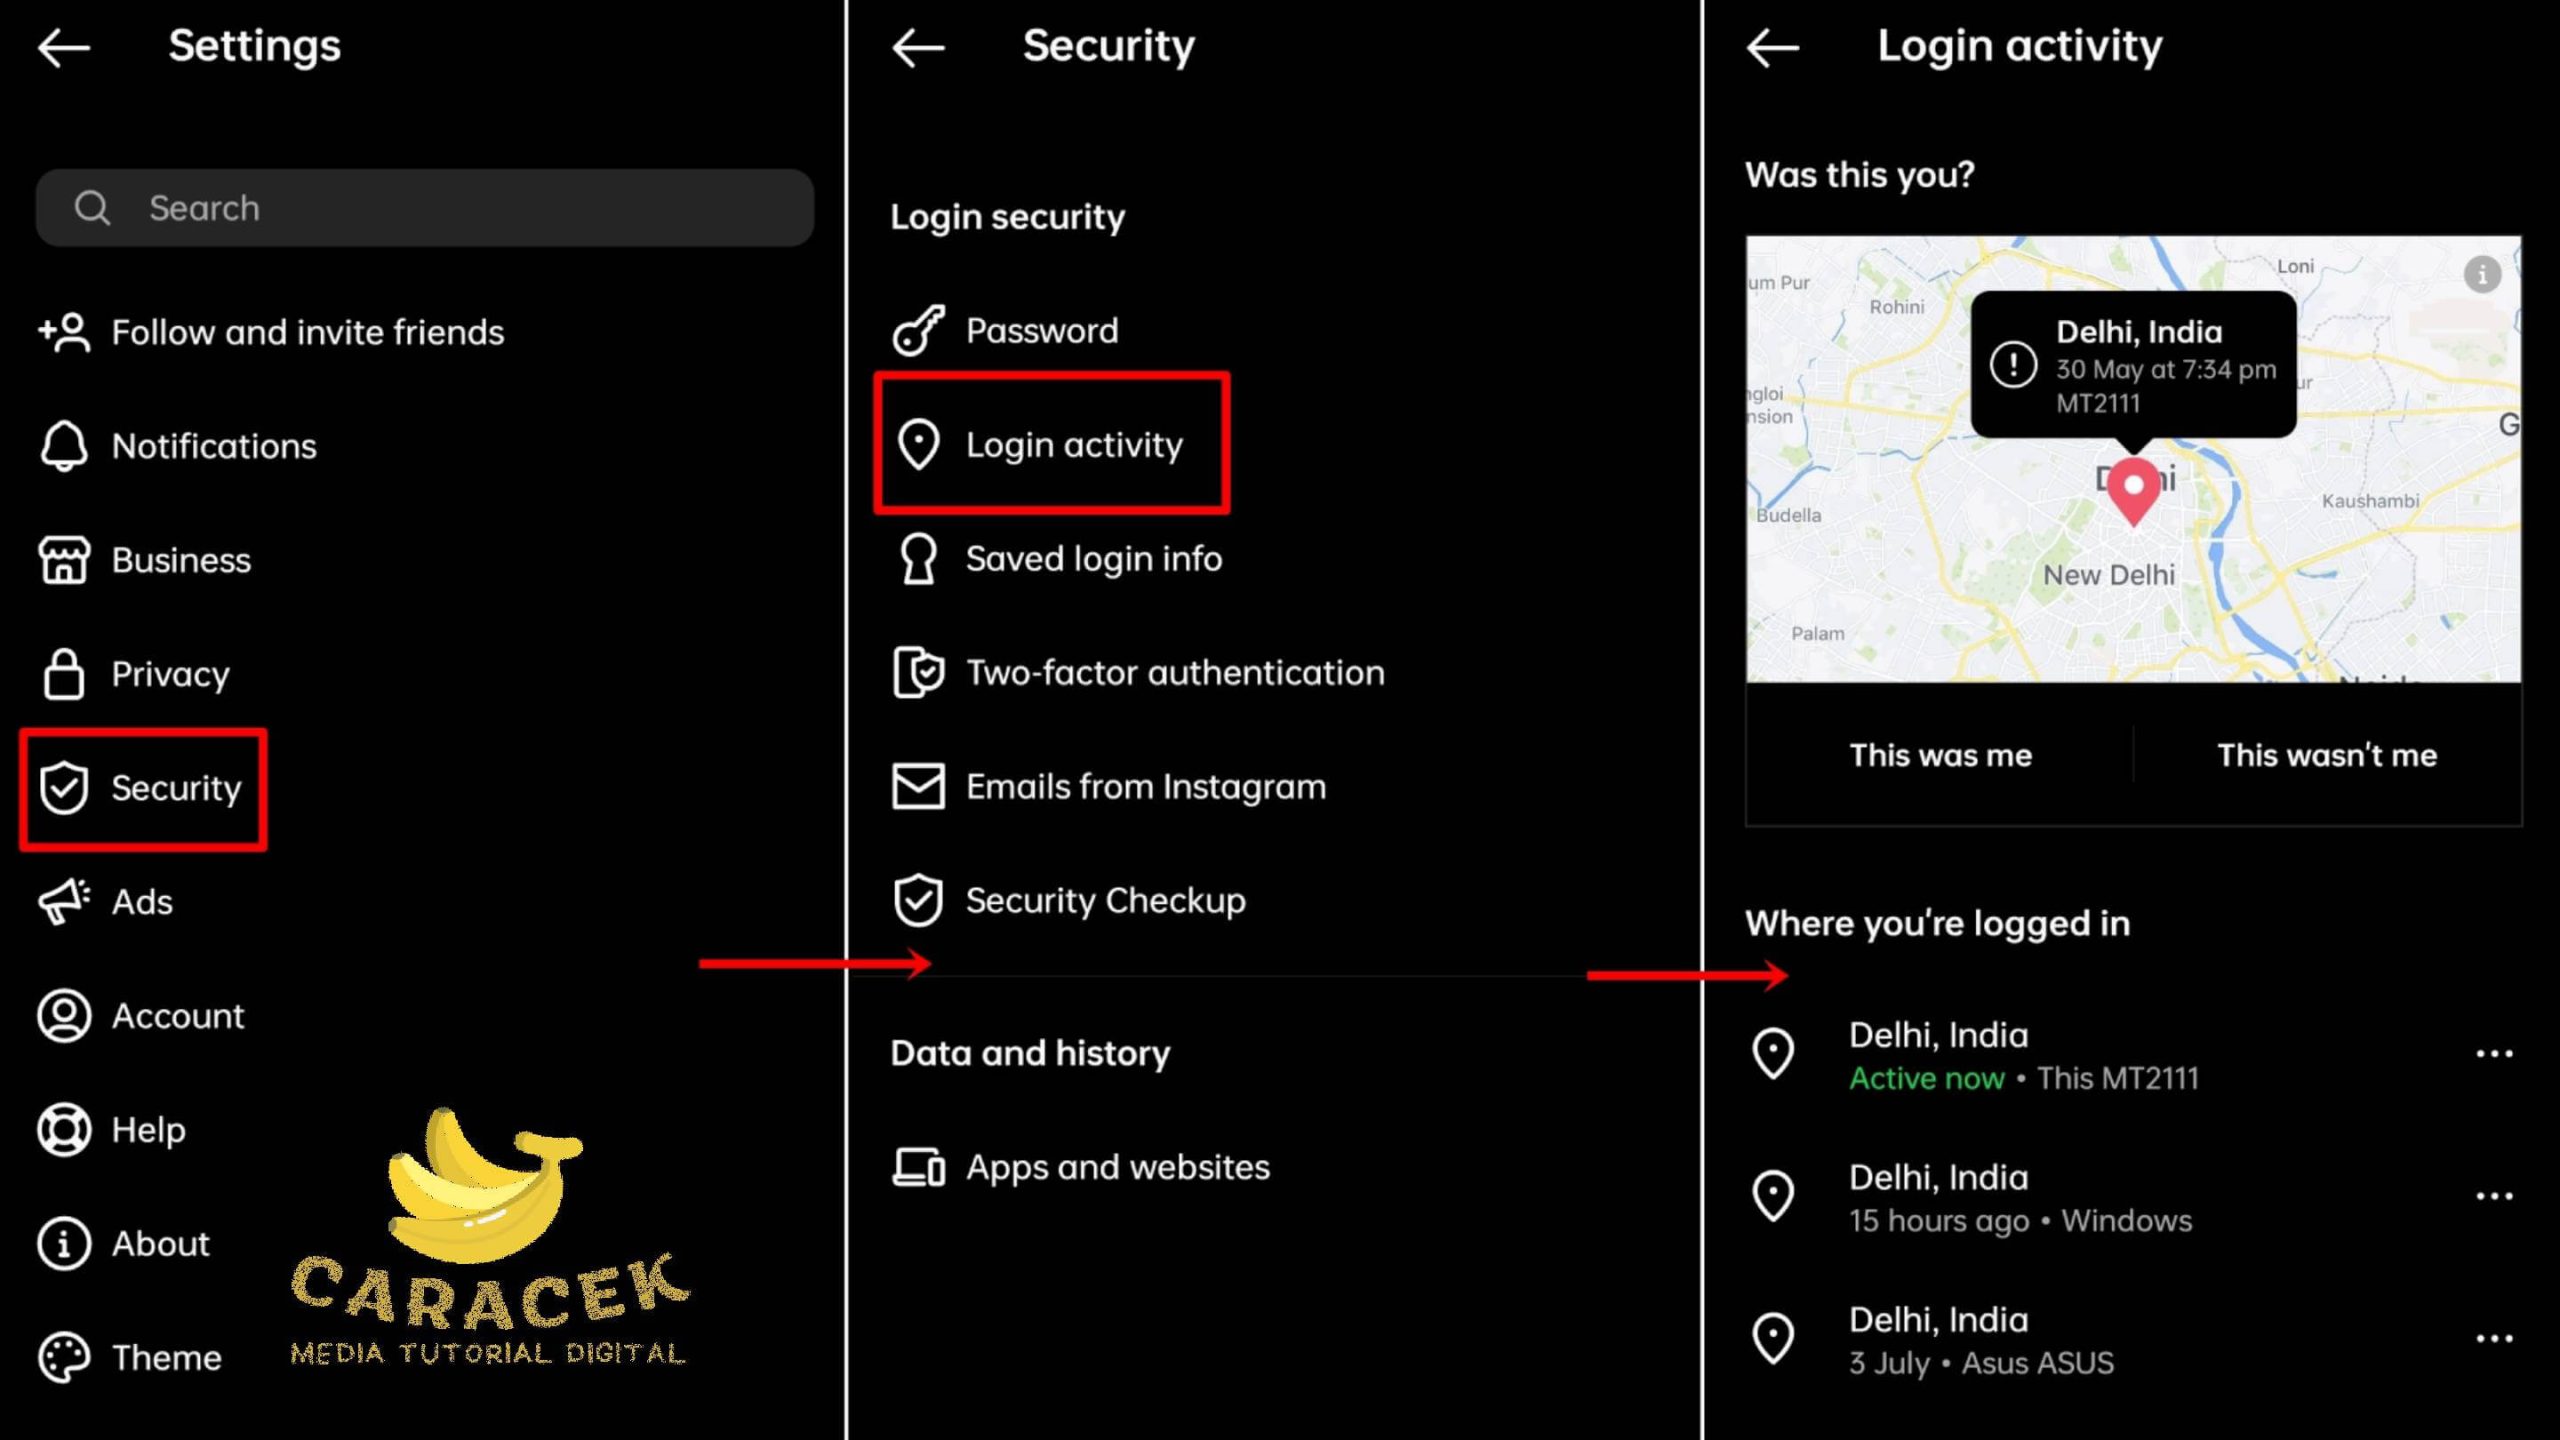Click the Settings search field
Image resolution: width=2560 pixels, height=1440 pixels.
click(425, 208)
